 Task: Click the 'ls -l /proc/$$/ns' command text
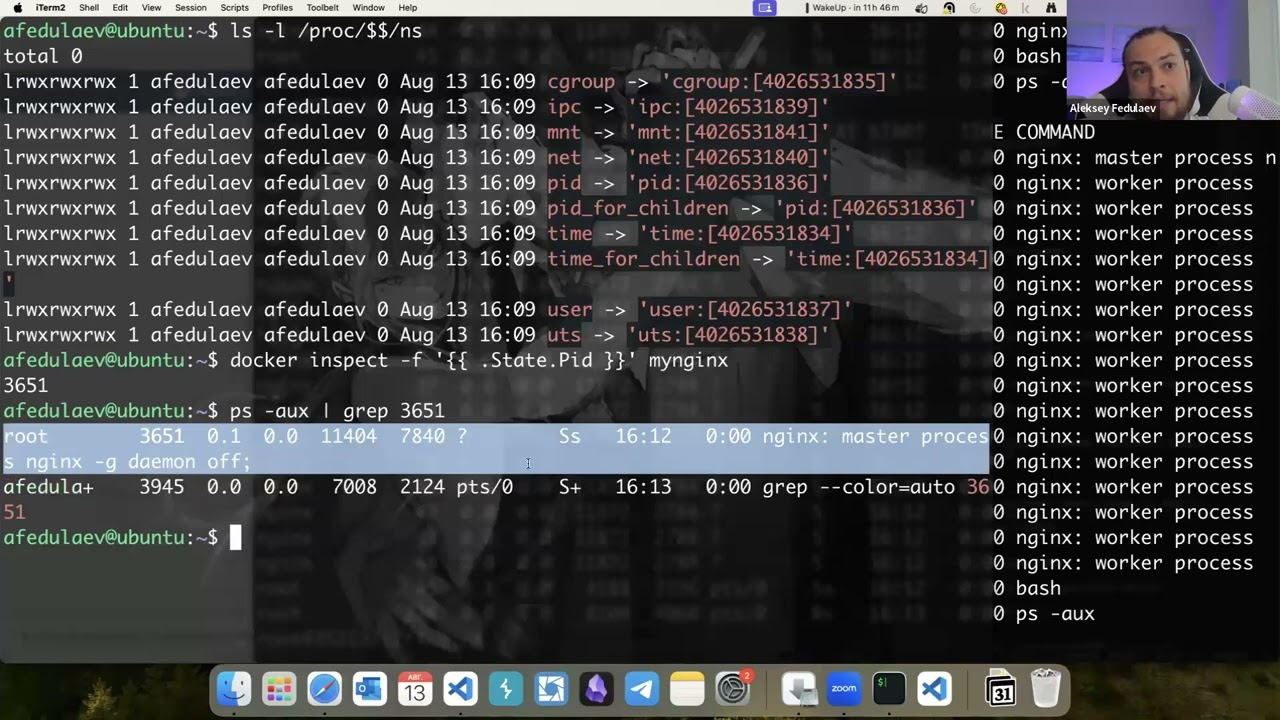[326, 31]
